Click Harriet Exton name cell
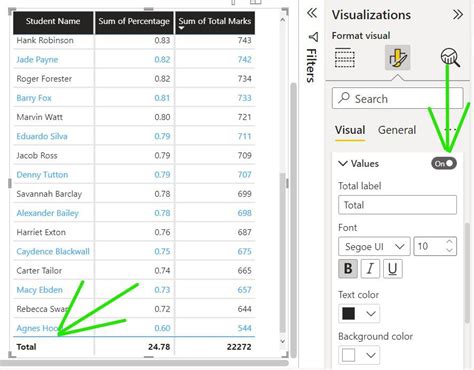474x370 pixels. click(x=41, y=232)
